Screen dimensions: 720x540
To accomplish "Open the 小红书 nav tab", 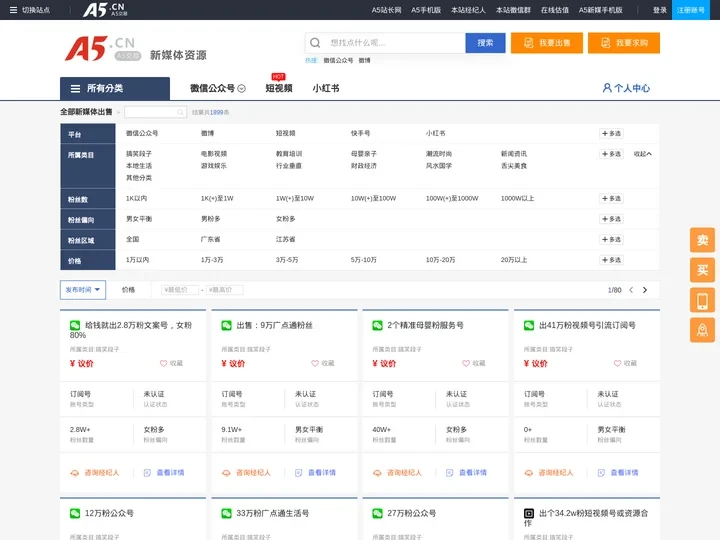I will point(326,88).
